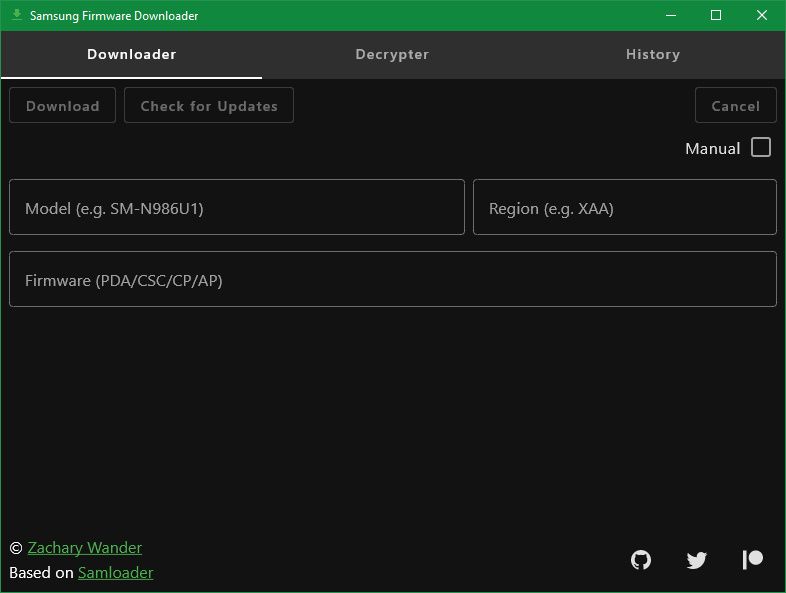Open the Patreon icon link
This screenshot has width=786, height=593.
[753, 560]
